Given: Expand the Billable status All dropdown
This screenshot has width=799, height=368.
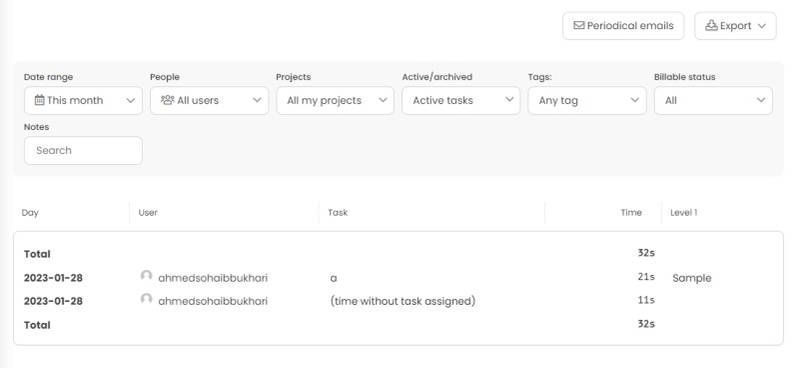Looking at the screenshot, I should (x=713, y=100).
